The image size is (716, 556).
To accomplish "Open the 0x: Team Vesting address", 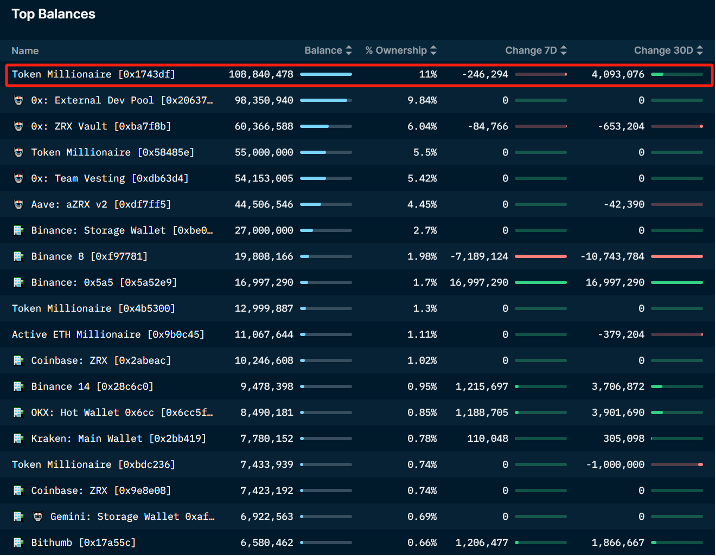I will [x=110, y=179].
